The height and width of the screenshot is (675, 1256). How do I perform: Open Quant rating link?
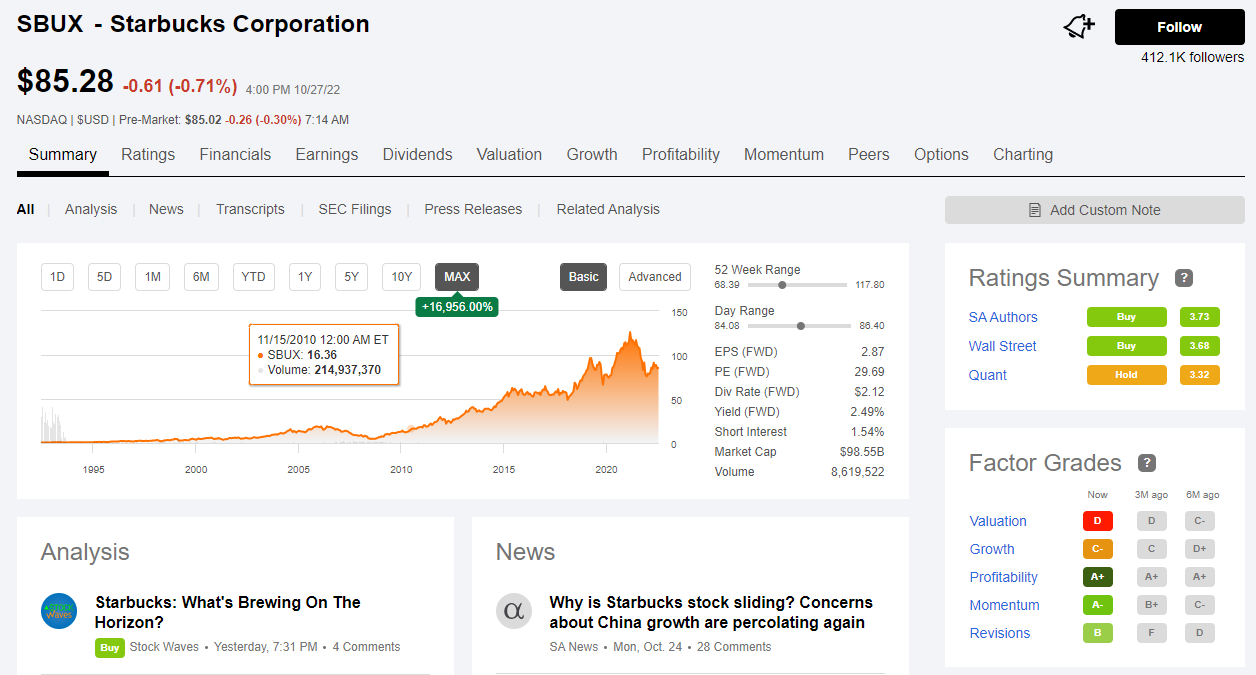click(x=988, y=375)
